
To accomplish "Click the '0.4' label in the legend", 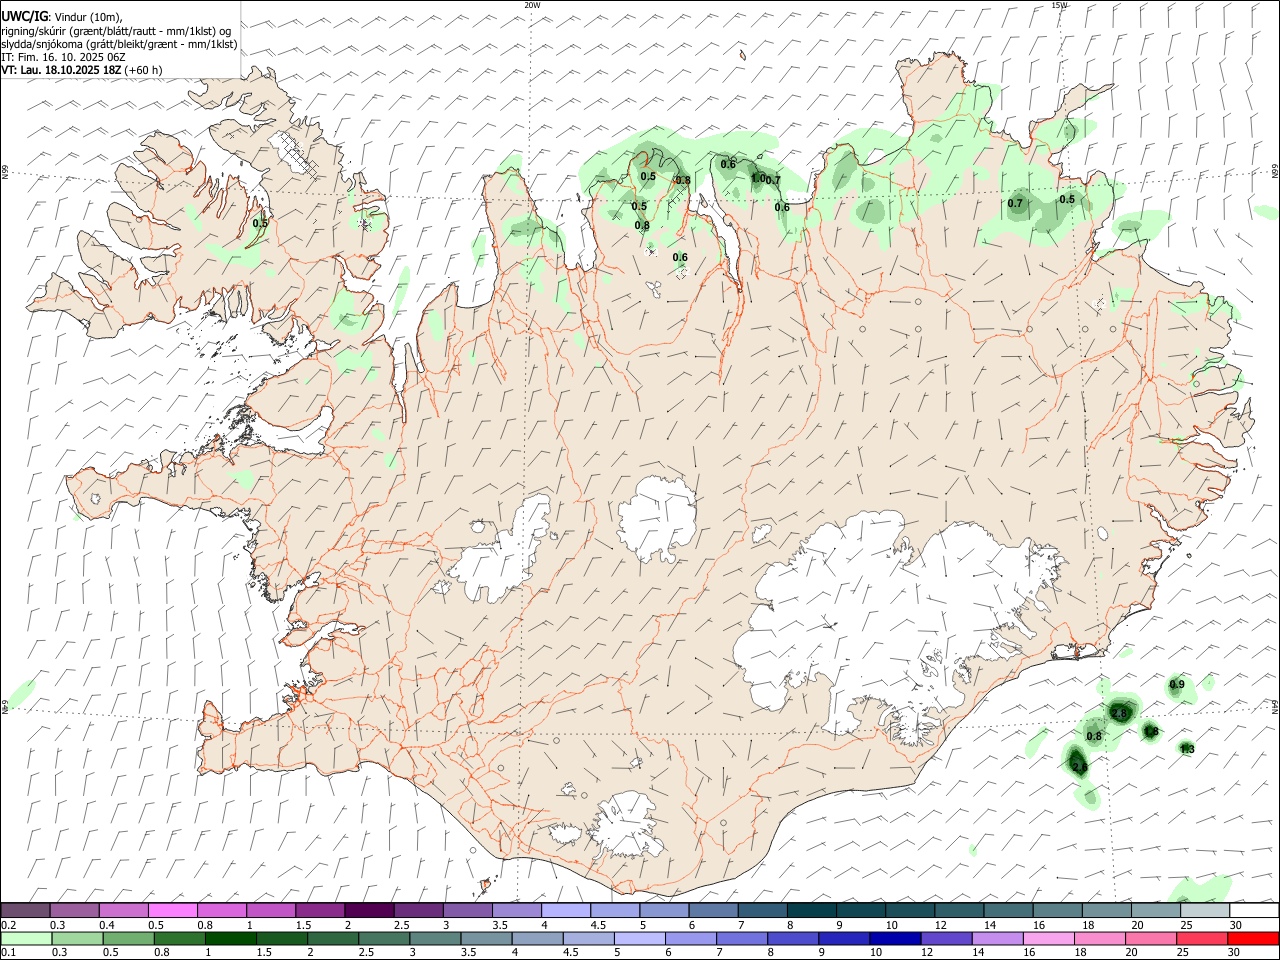I will click(x=107, y=925).
